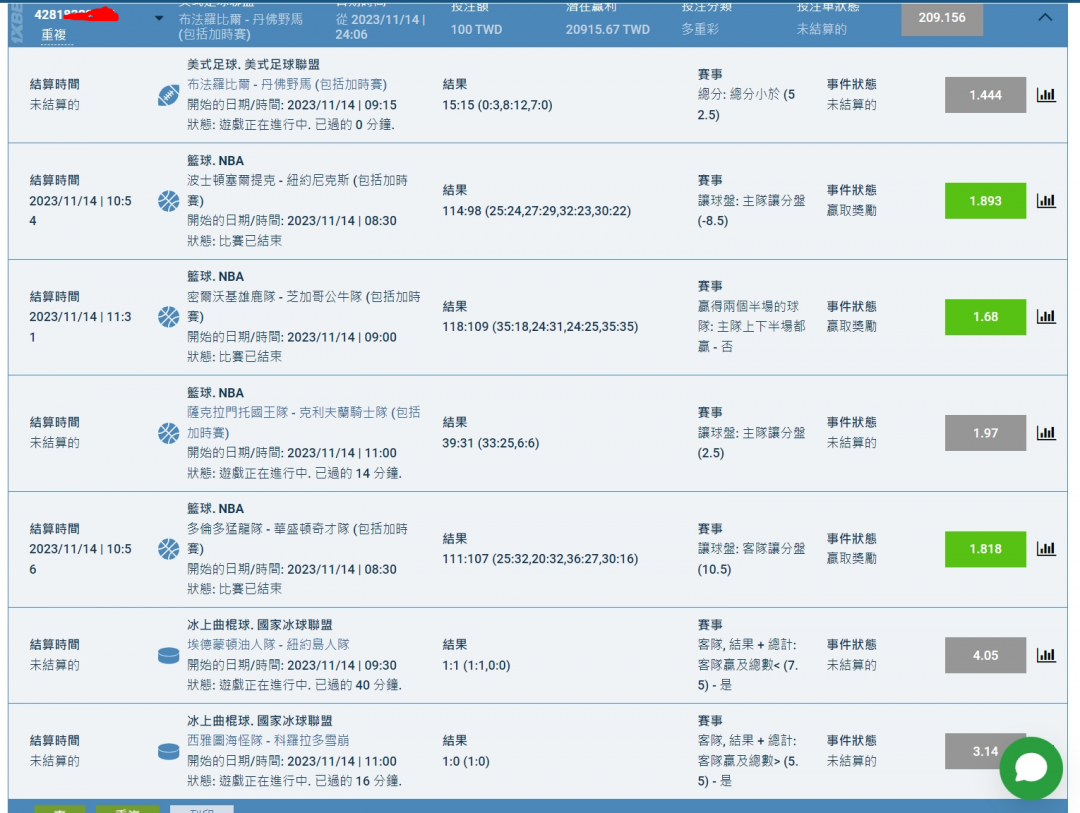Click the 重複 link in the header

tap(53, 34)
